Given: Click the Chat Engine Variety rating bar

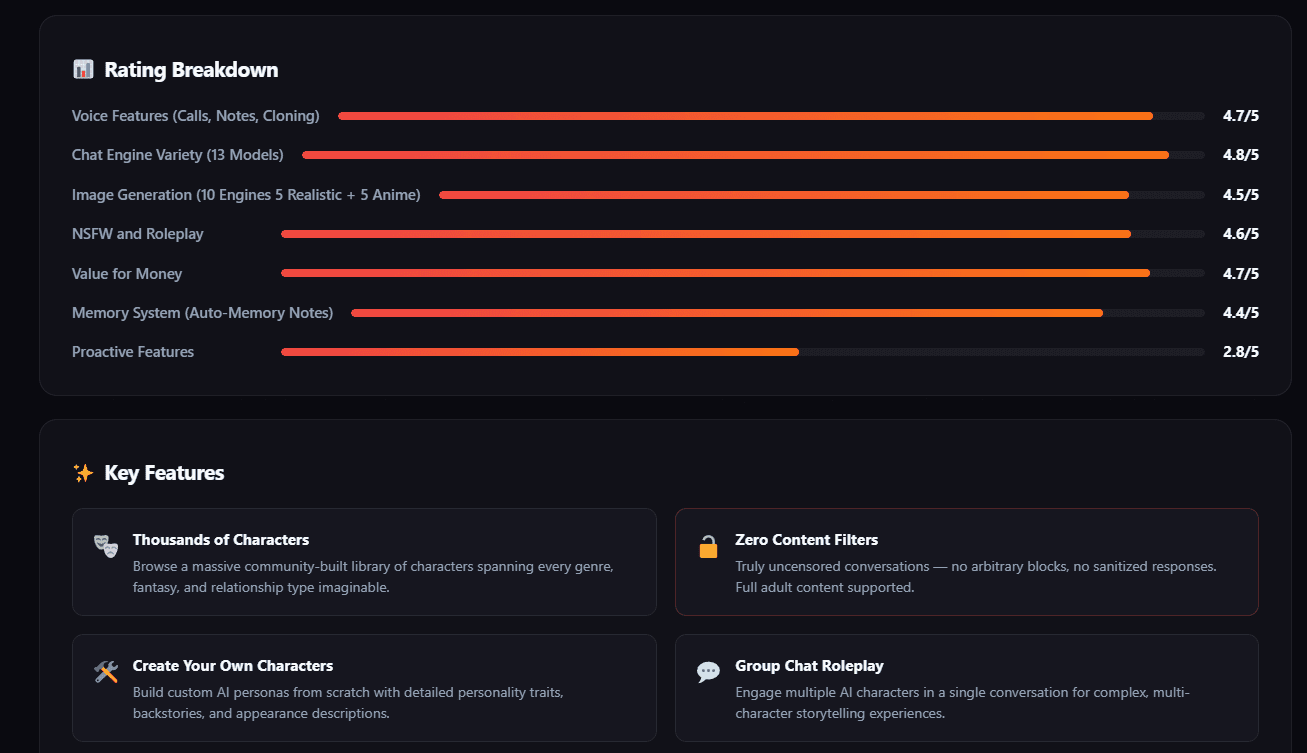Looking at the screenshot, I should pyautogui.click(x=753, y=155).
